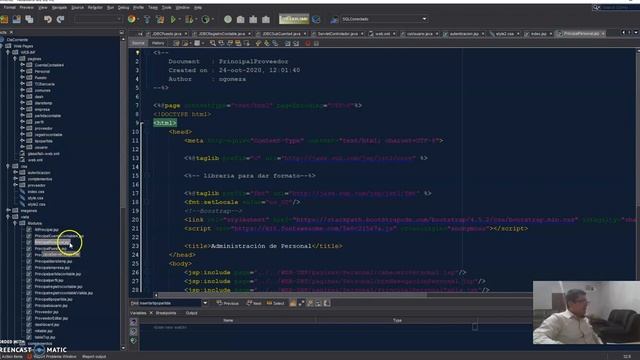Open the Navigate menu
The image size is (640, 360).
[x=59, y=7]
